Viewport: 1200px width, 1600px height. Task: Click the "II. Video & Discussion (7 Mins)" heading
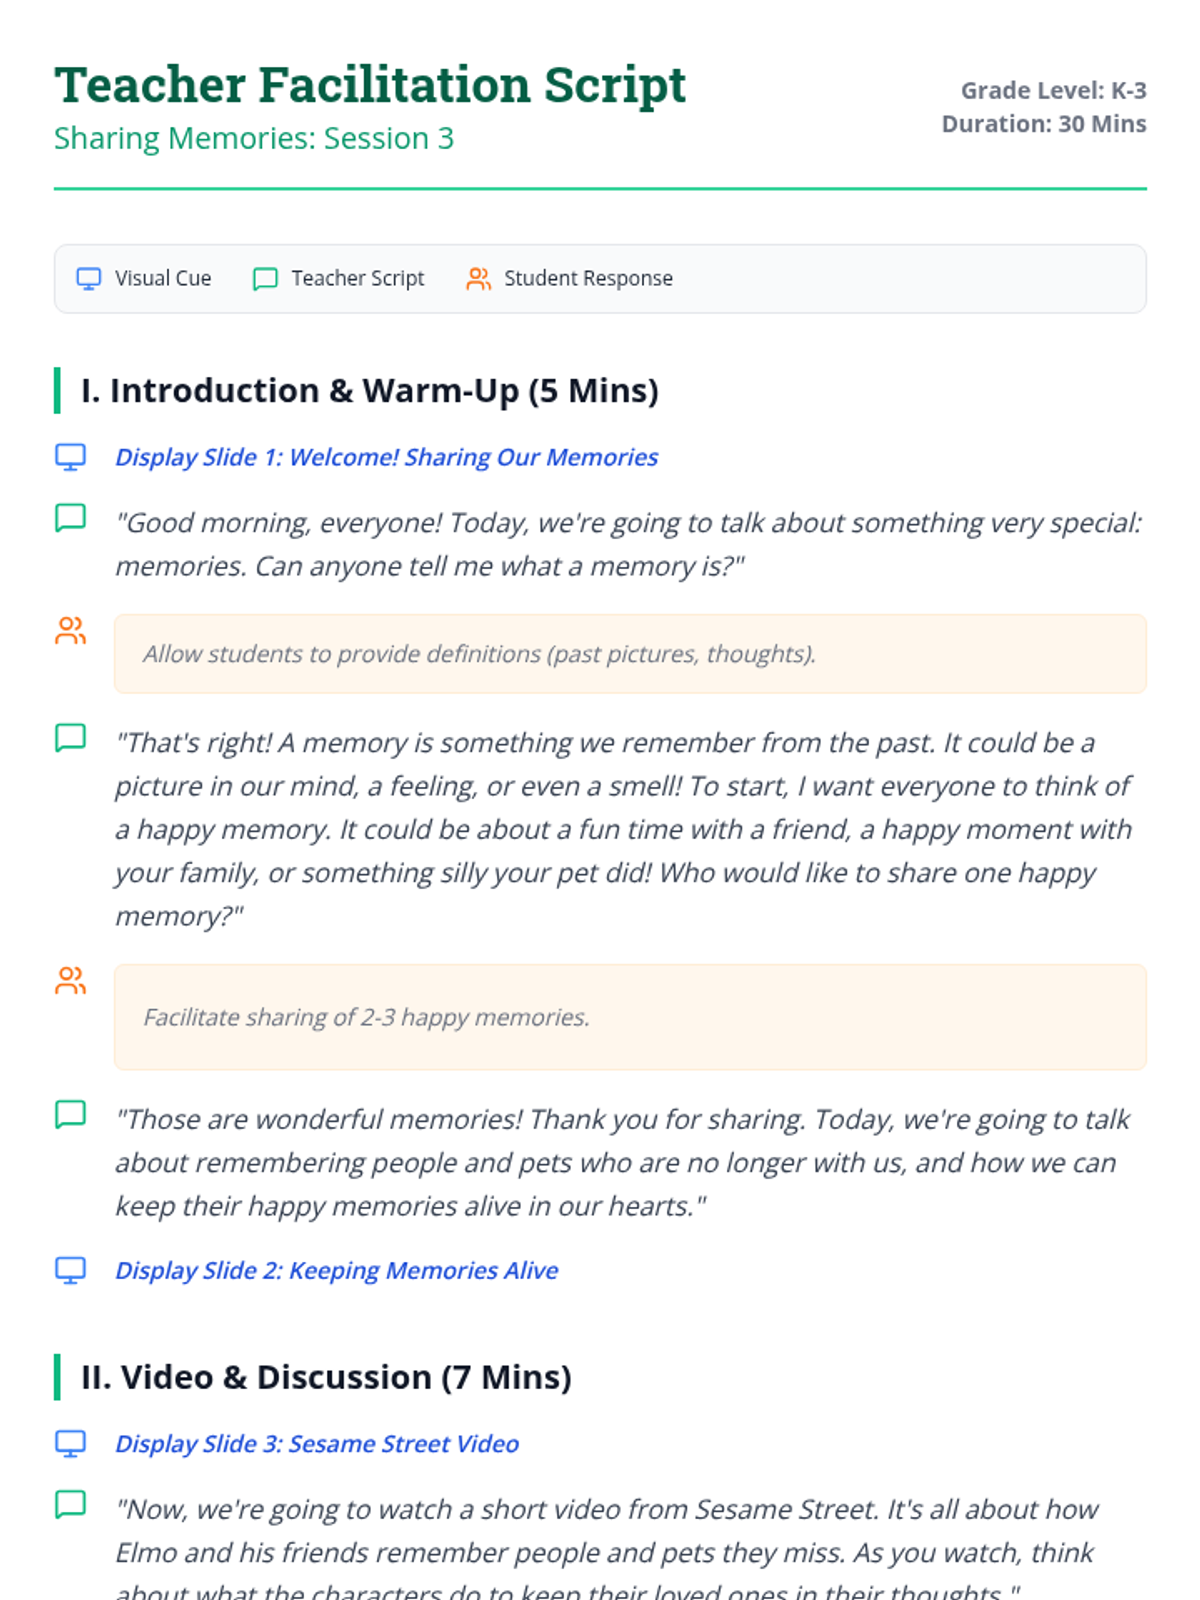(326, 1377)
